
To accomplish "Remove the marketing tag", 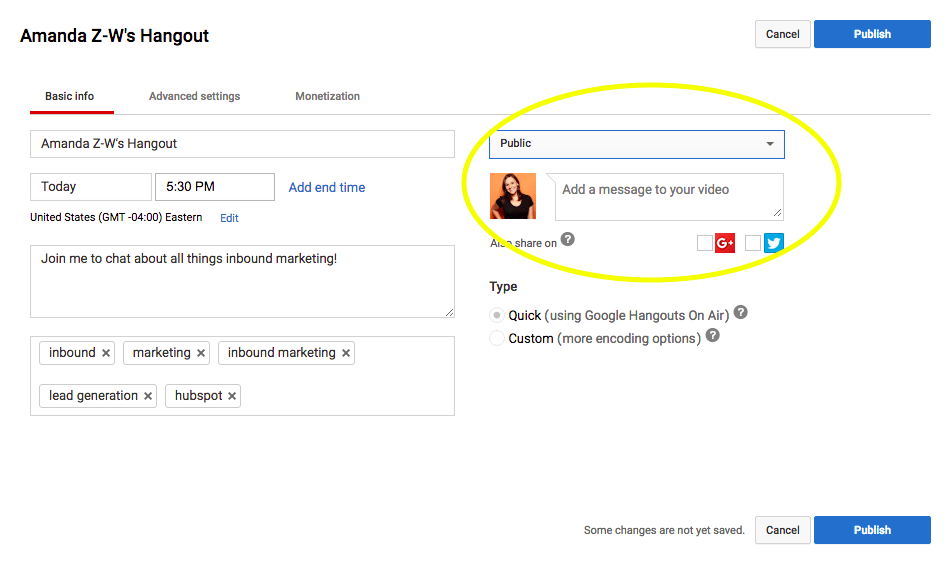I will (201, 353).
